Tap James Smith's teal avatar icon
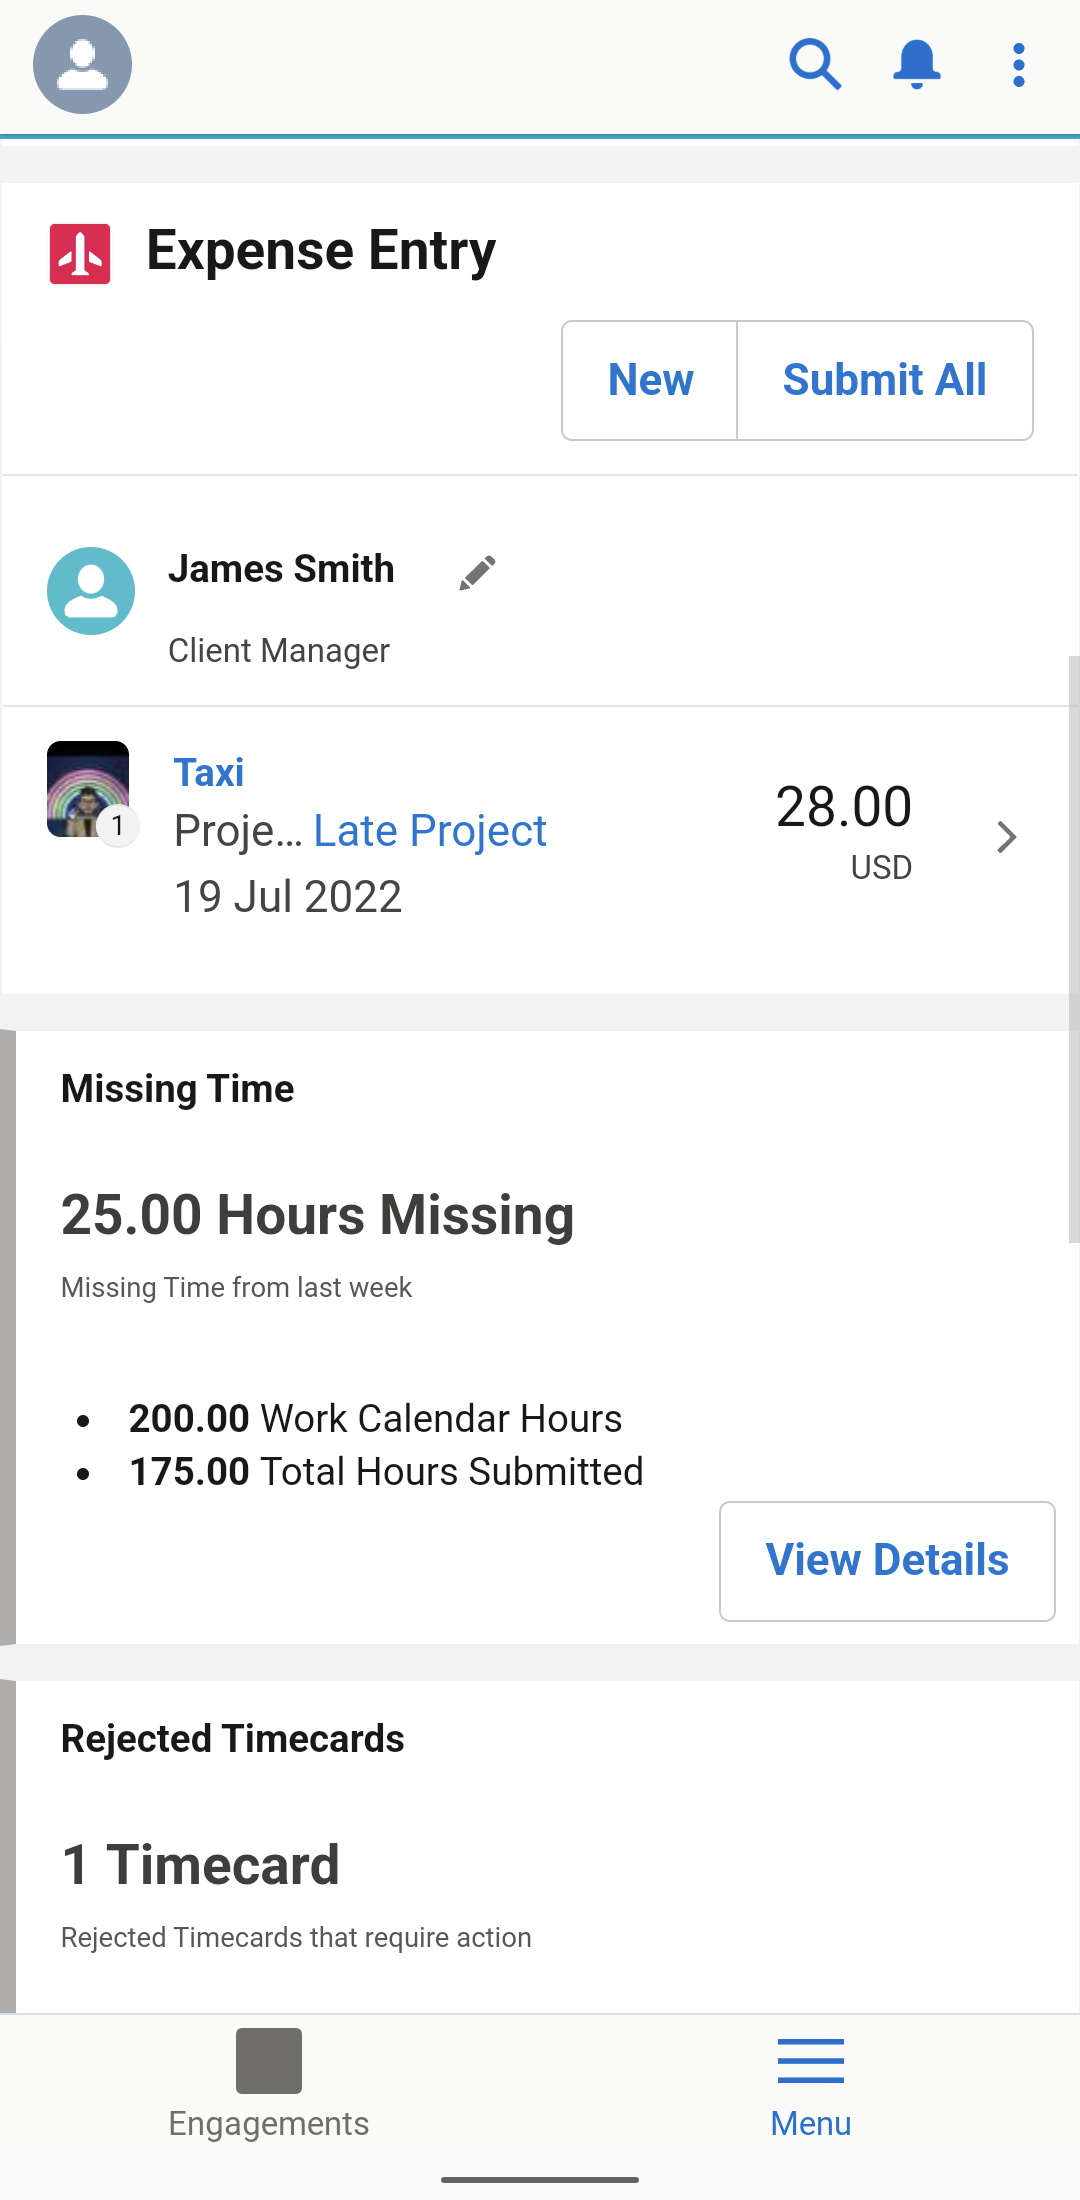Viewport: 1080px width, 2200px height. (x=91, y=591)
